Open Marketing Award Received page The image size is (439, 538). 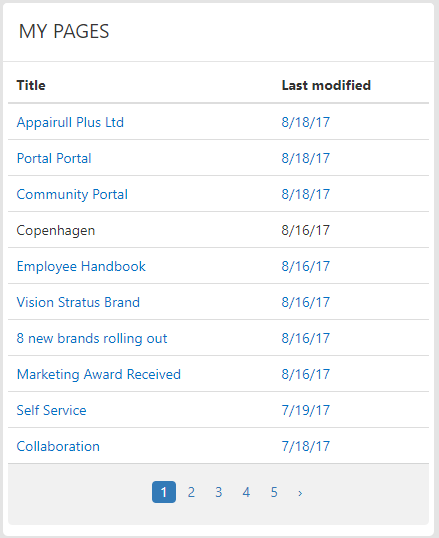click(99, 375)
